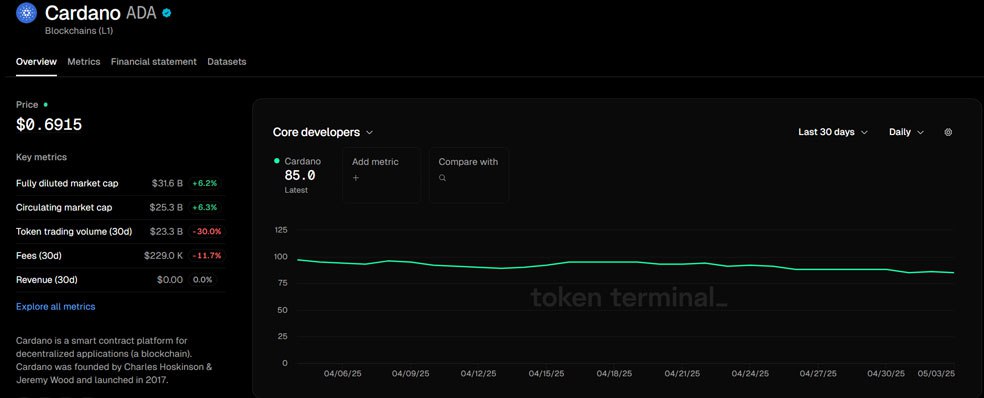Click the search icon under Compare with
Viewport: 984px width, 398px height.
tap(442, 178)
